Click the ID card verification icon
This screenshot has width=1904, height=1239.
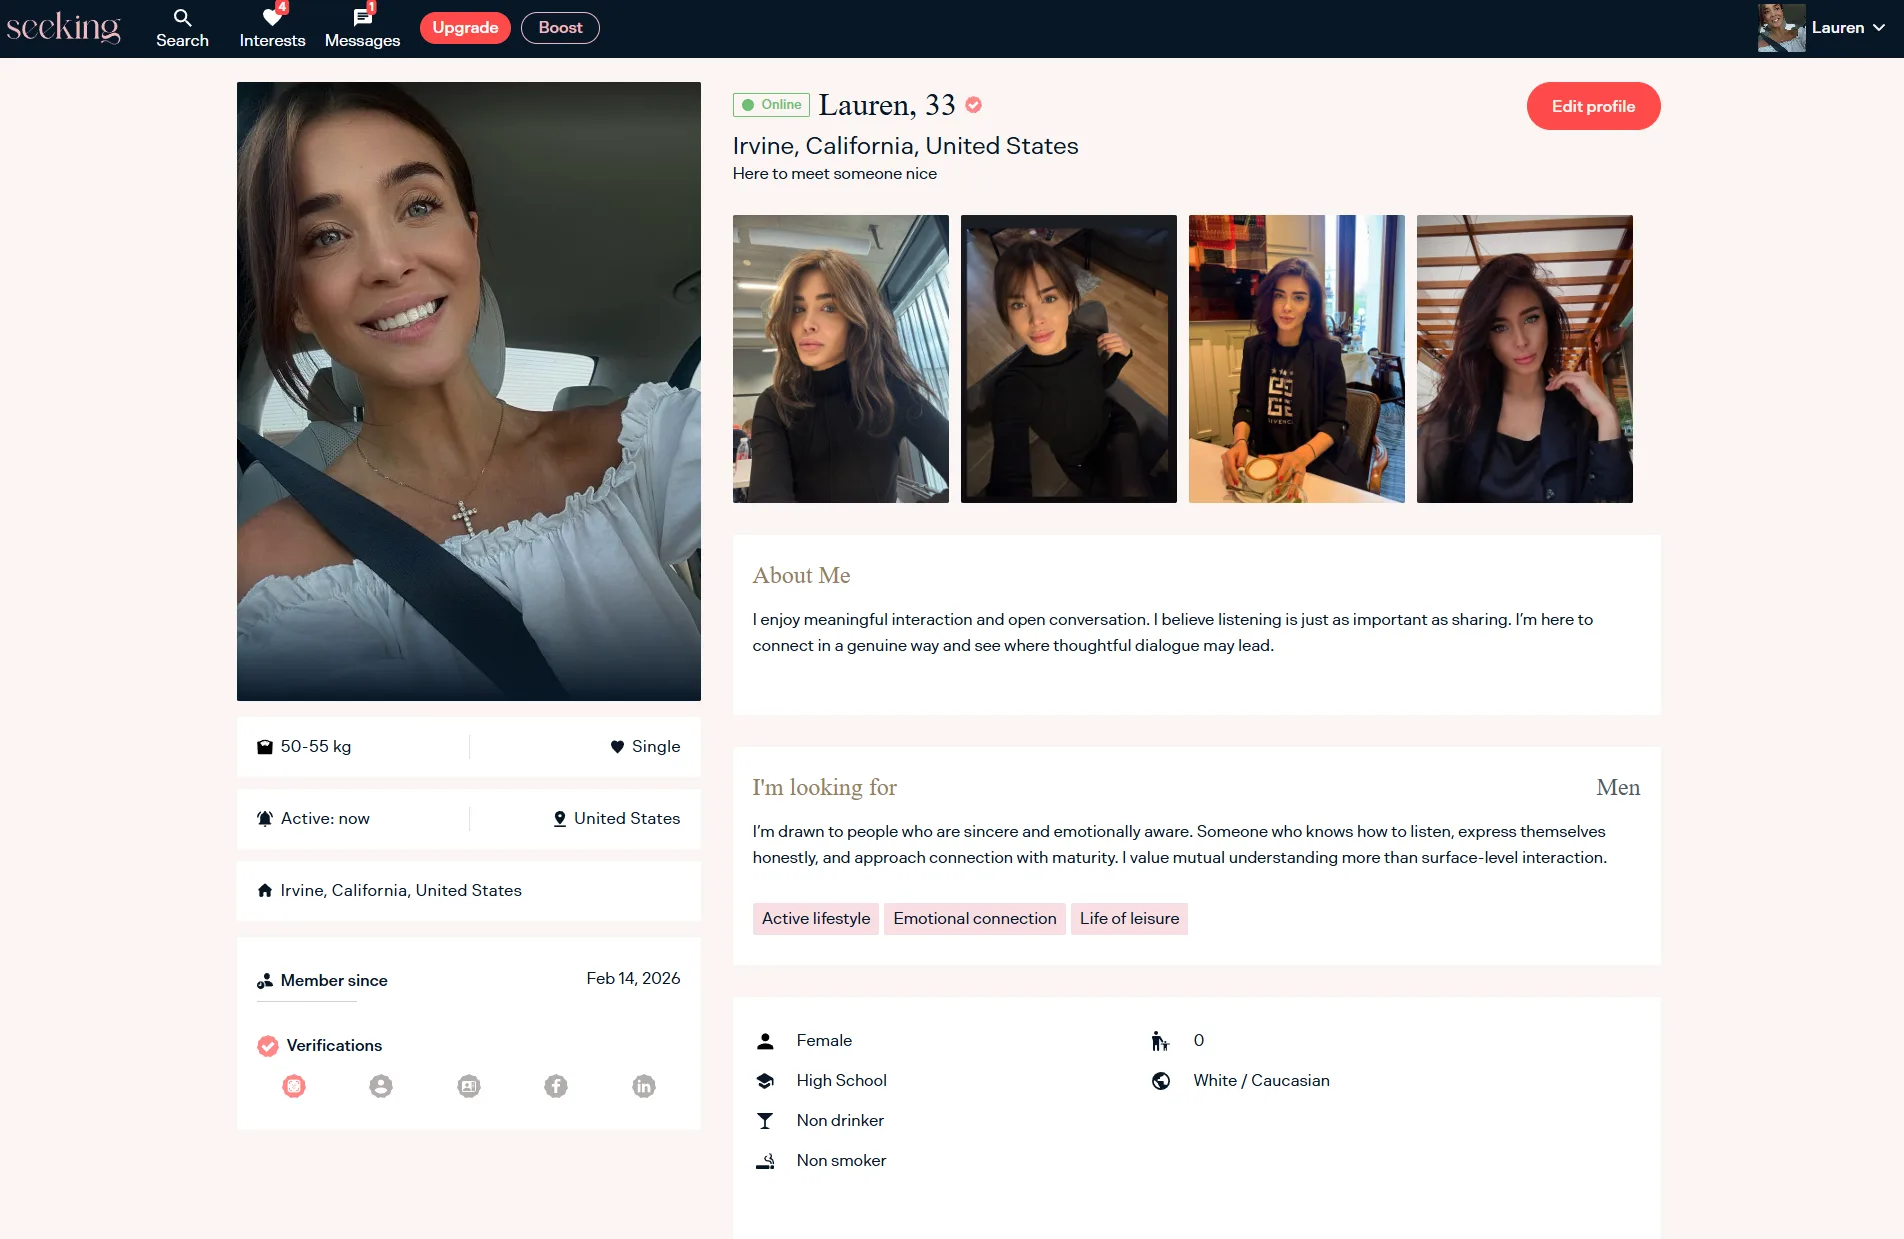coord(469,1086)
